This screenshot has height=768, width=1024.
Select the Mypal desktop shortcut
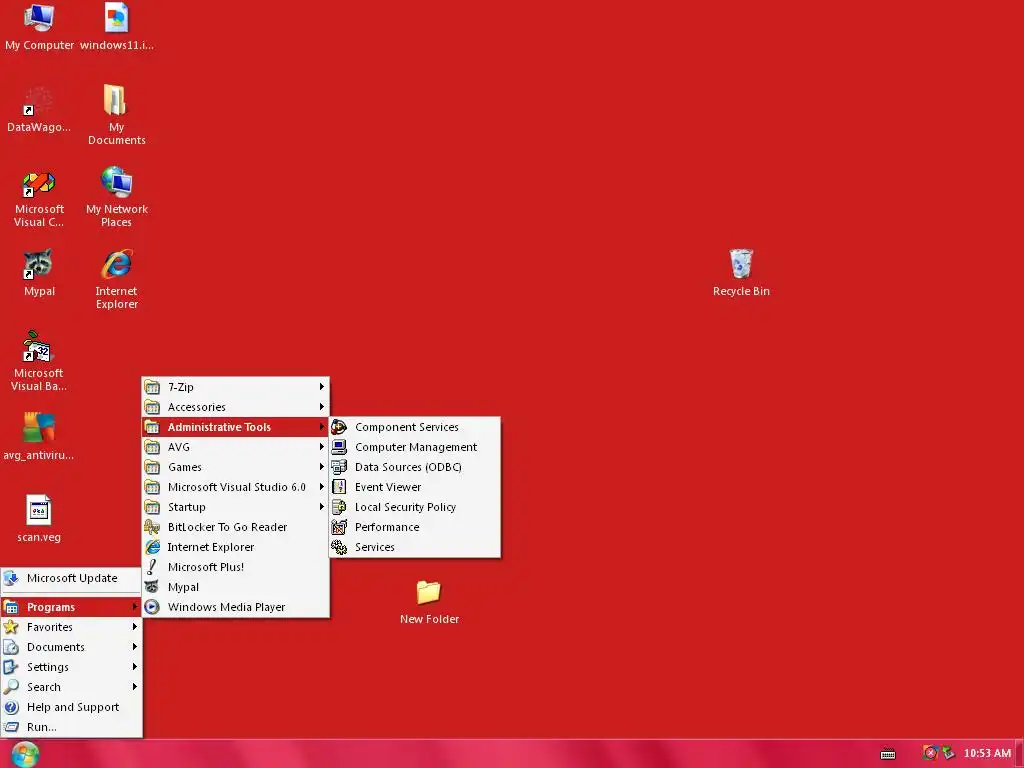39,273
